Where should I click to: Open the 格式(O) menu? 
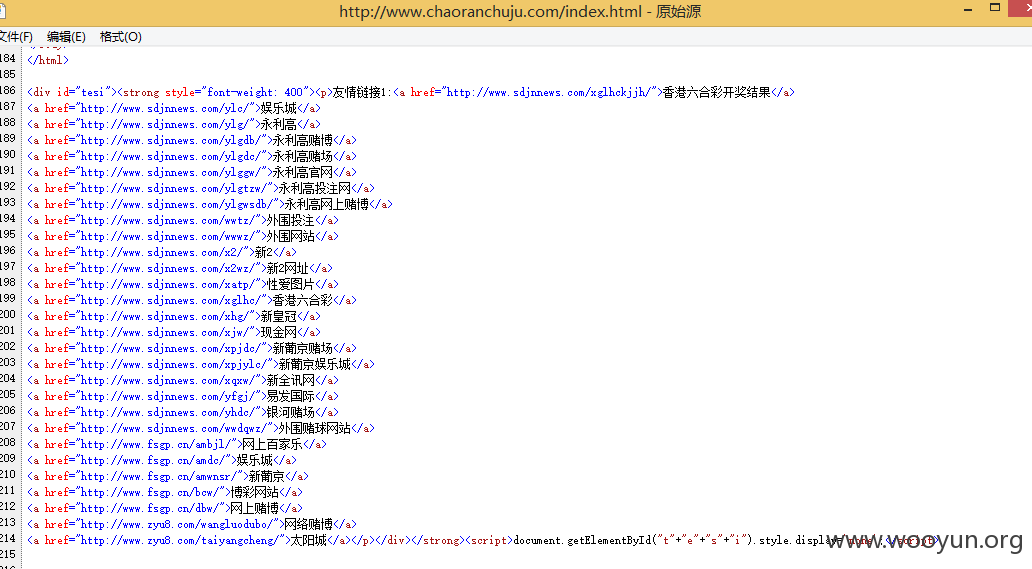[120, 37]
